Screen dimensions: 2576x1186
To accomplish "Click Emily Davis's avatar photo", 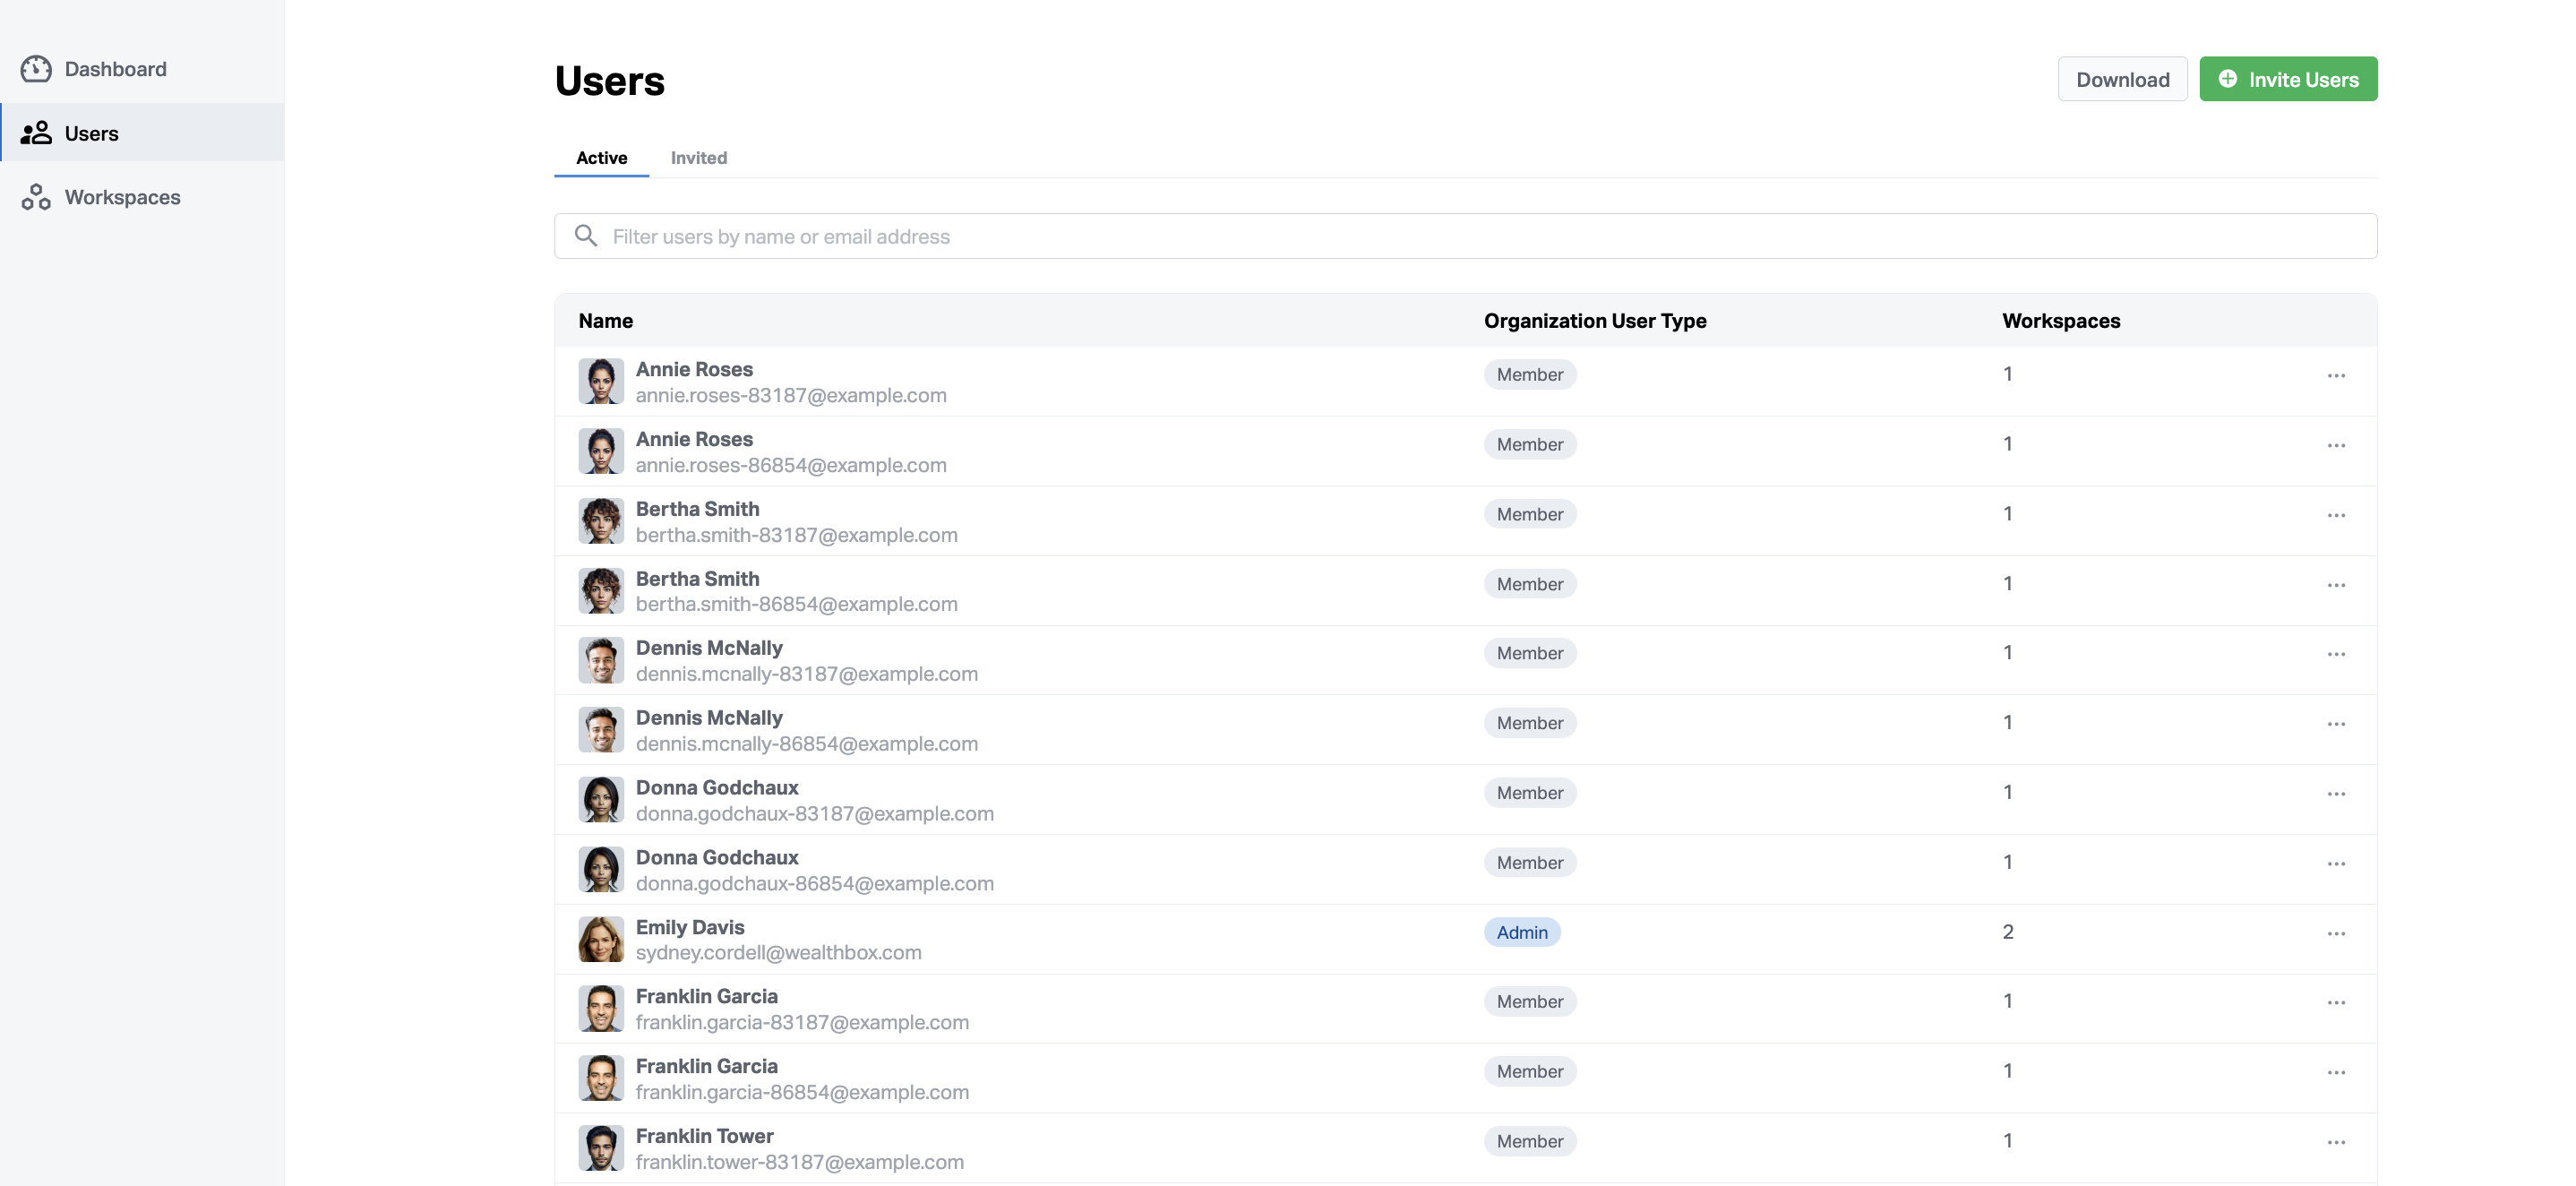I will tap(601, 940).
